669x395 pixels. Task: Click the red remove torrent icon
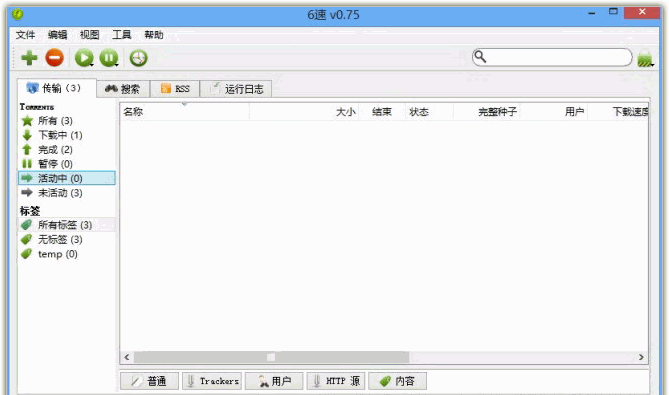pyautogui.click(x=55, y=58)
